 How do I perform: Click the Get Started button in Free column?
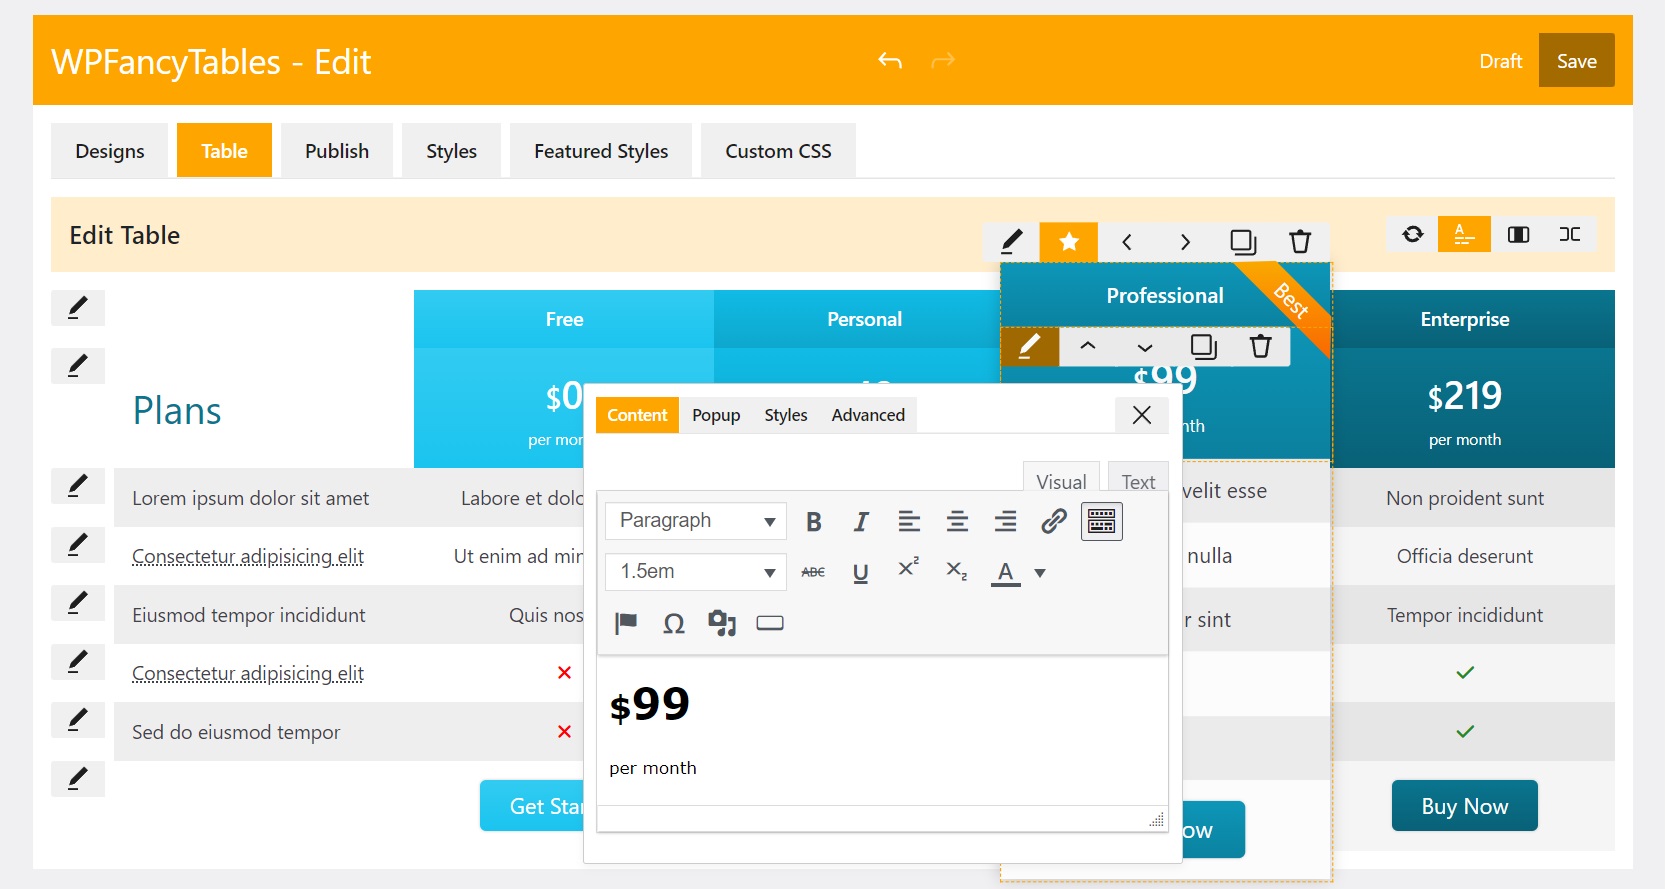pyautogui.click(x=532, y=806)
